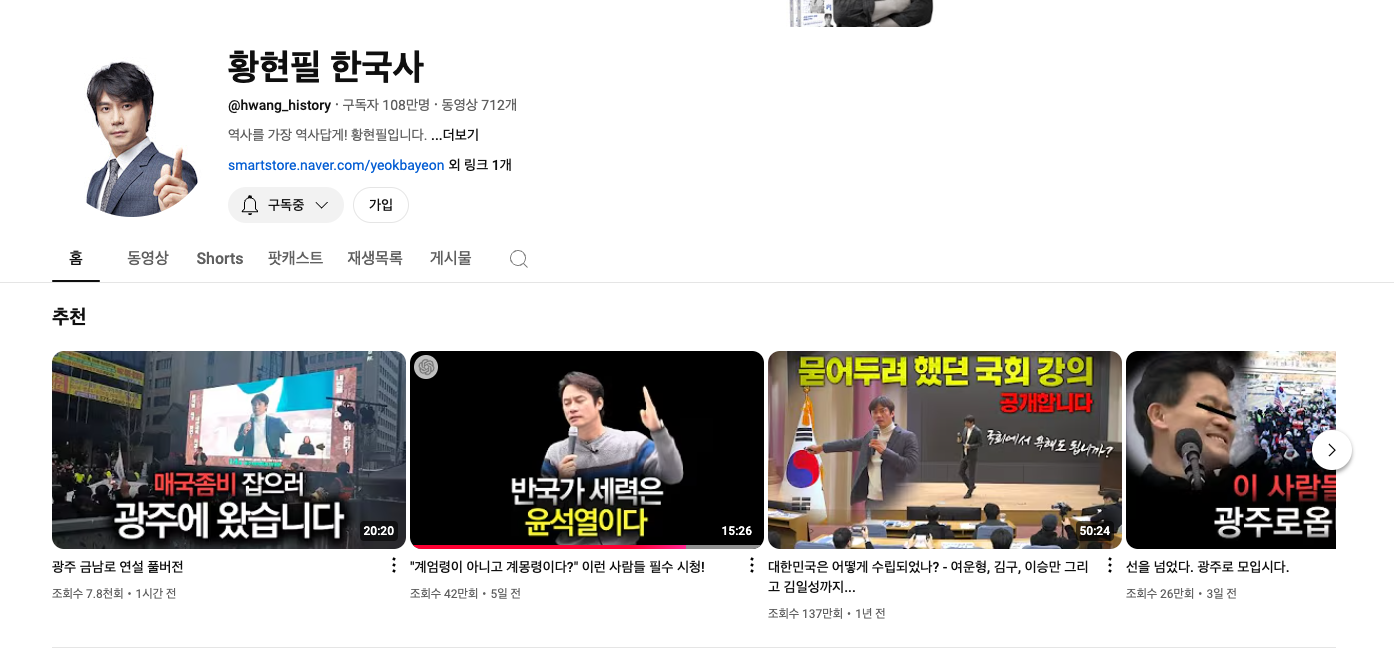
Task: Switch to the 동영상 tab
Action: pos(148,258)
